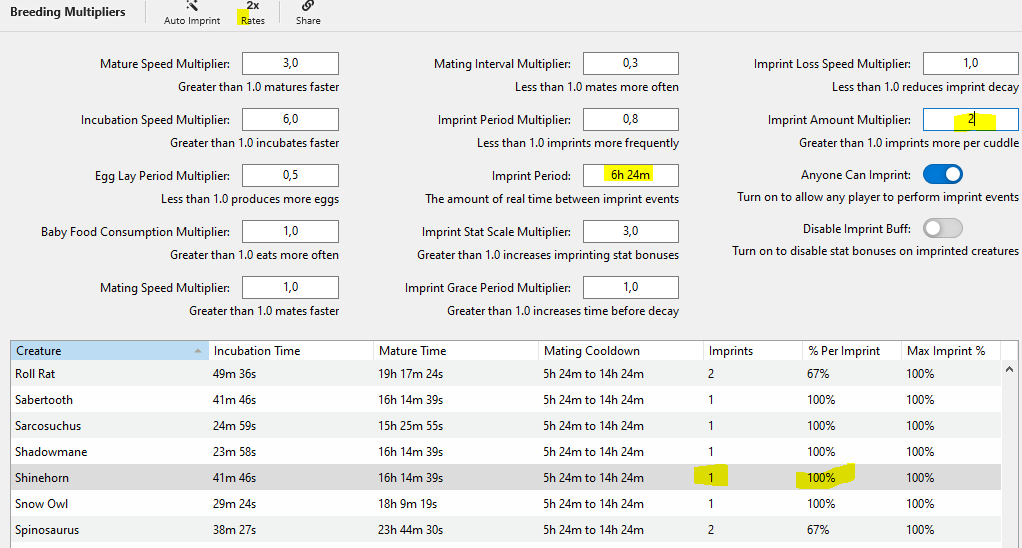Edit the Egg Lay Period Multiplier field
The width and height of the screenshot is (1022, 548).
[290, 176]
